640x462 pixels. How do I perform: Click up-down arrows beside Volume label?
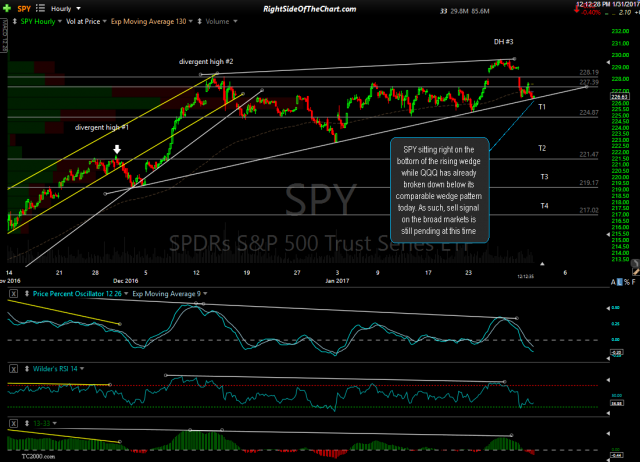(200, 21)
